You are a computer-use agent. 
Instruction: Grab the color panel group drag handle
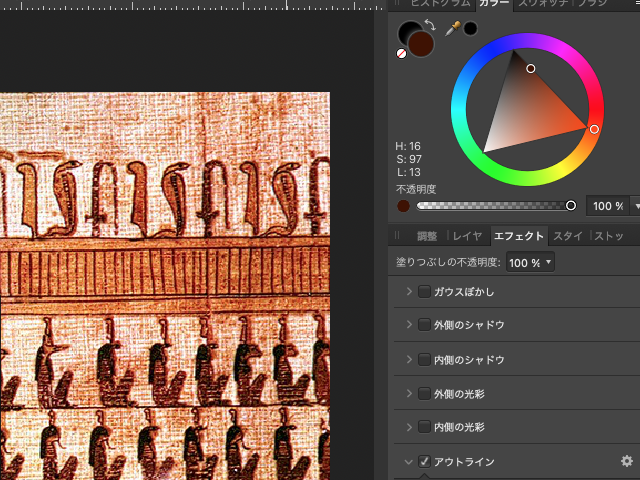click(397, 2)
